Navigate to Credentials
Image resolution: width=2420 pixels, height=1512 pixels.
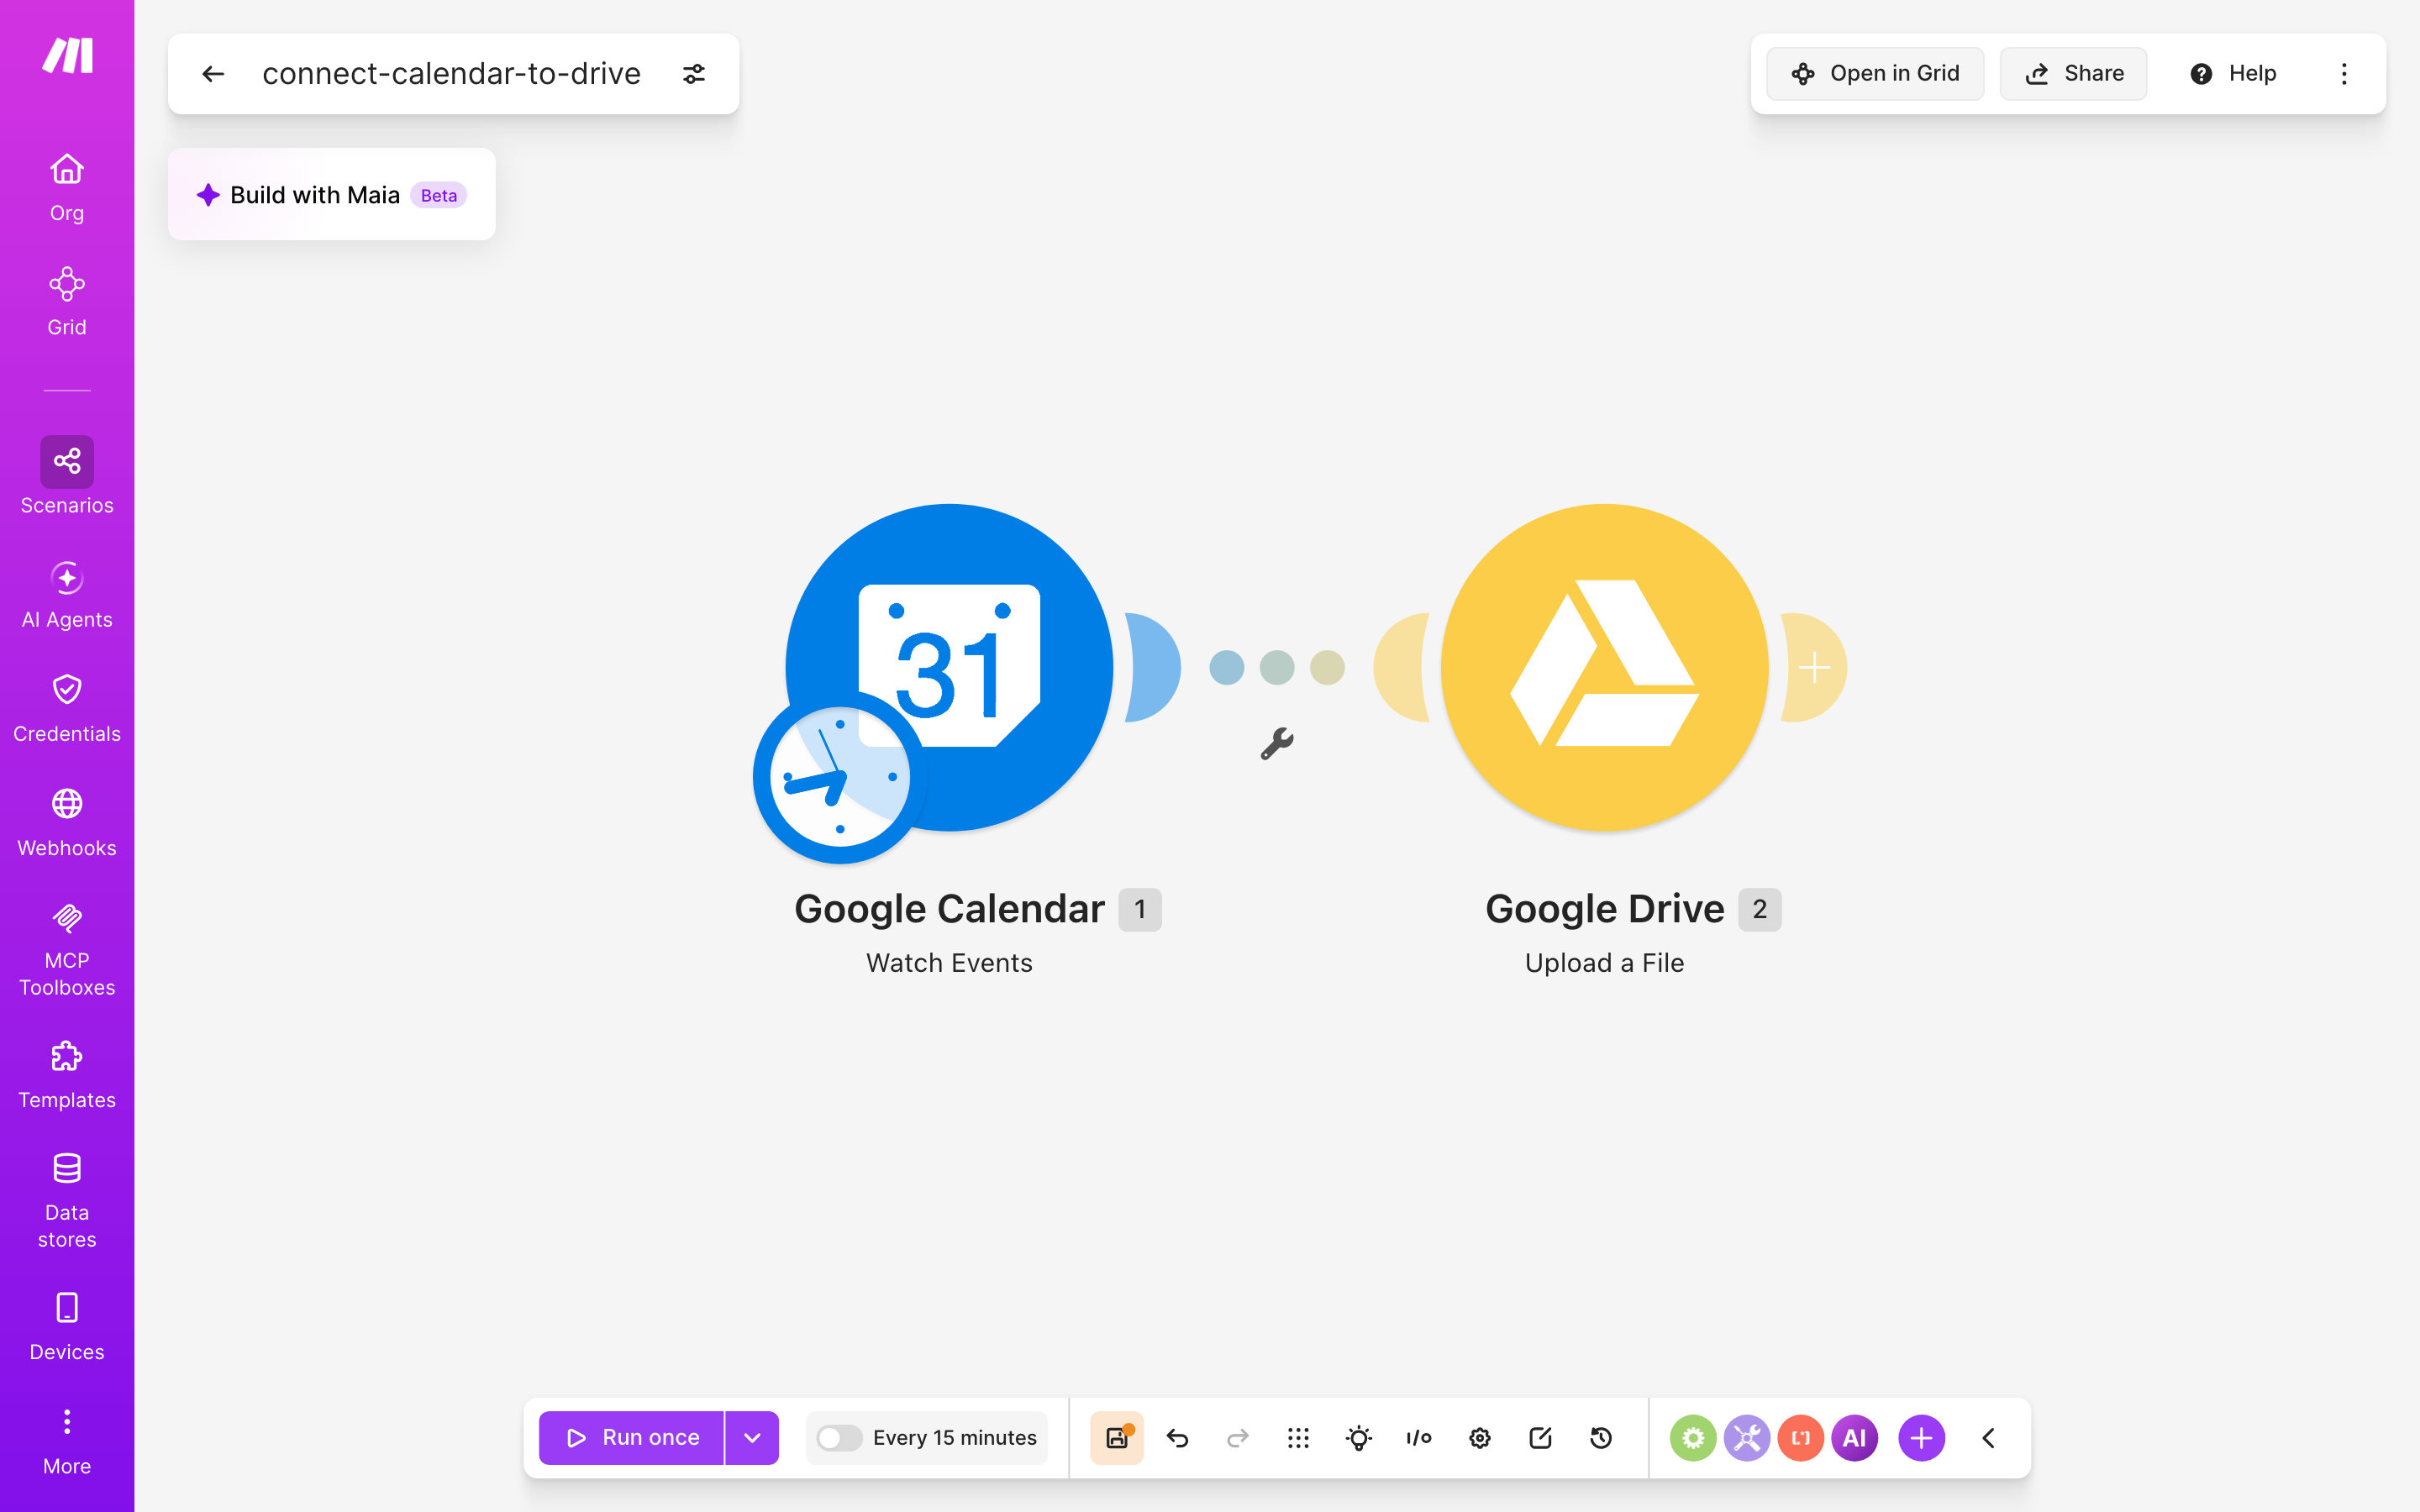coord(67,708)
